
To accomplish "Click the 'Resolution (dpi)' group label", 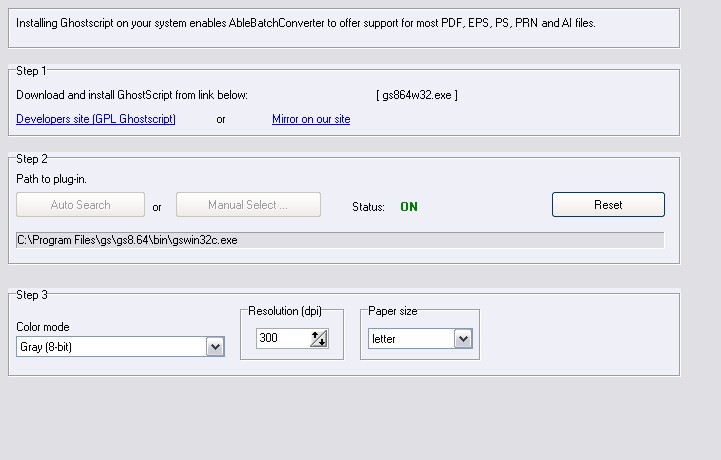I will [285, 311].
